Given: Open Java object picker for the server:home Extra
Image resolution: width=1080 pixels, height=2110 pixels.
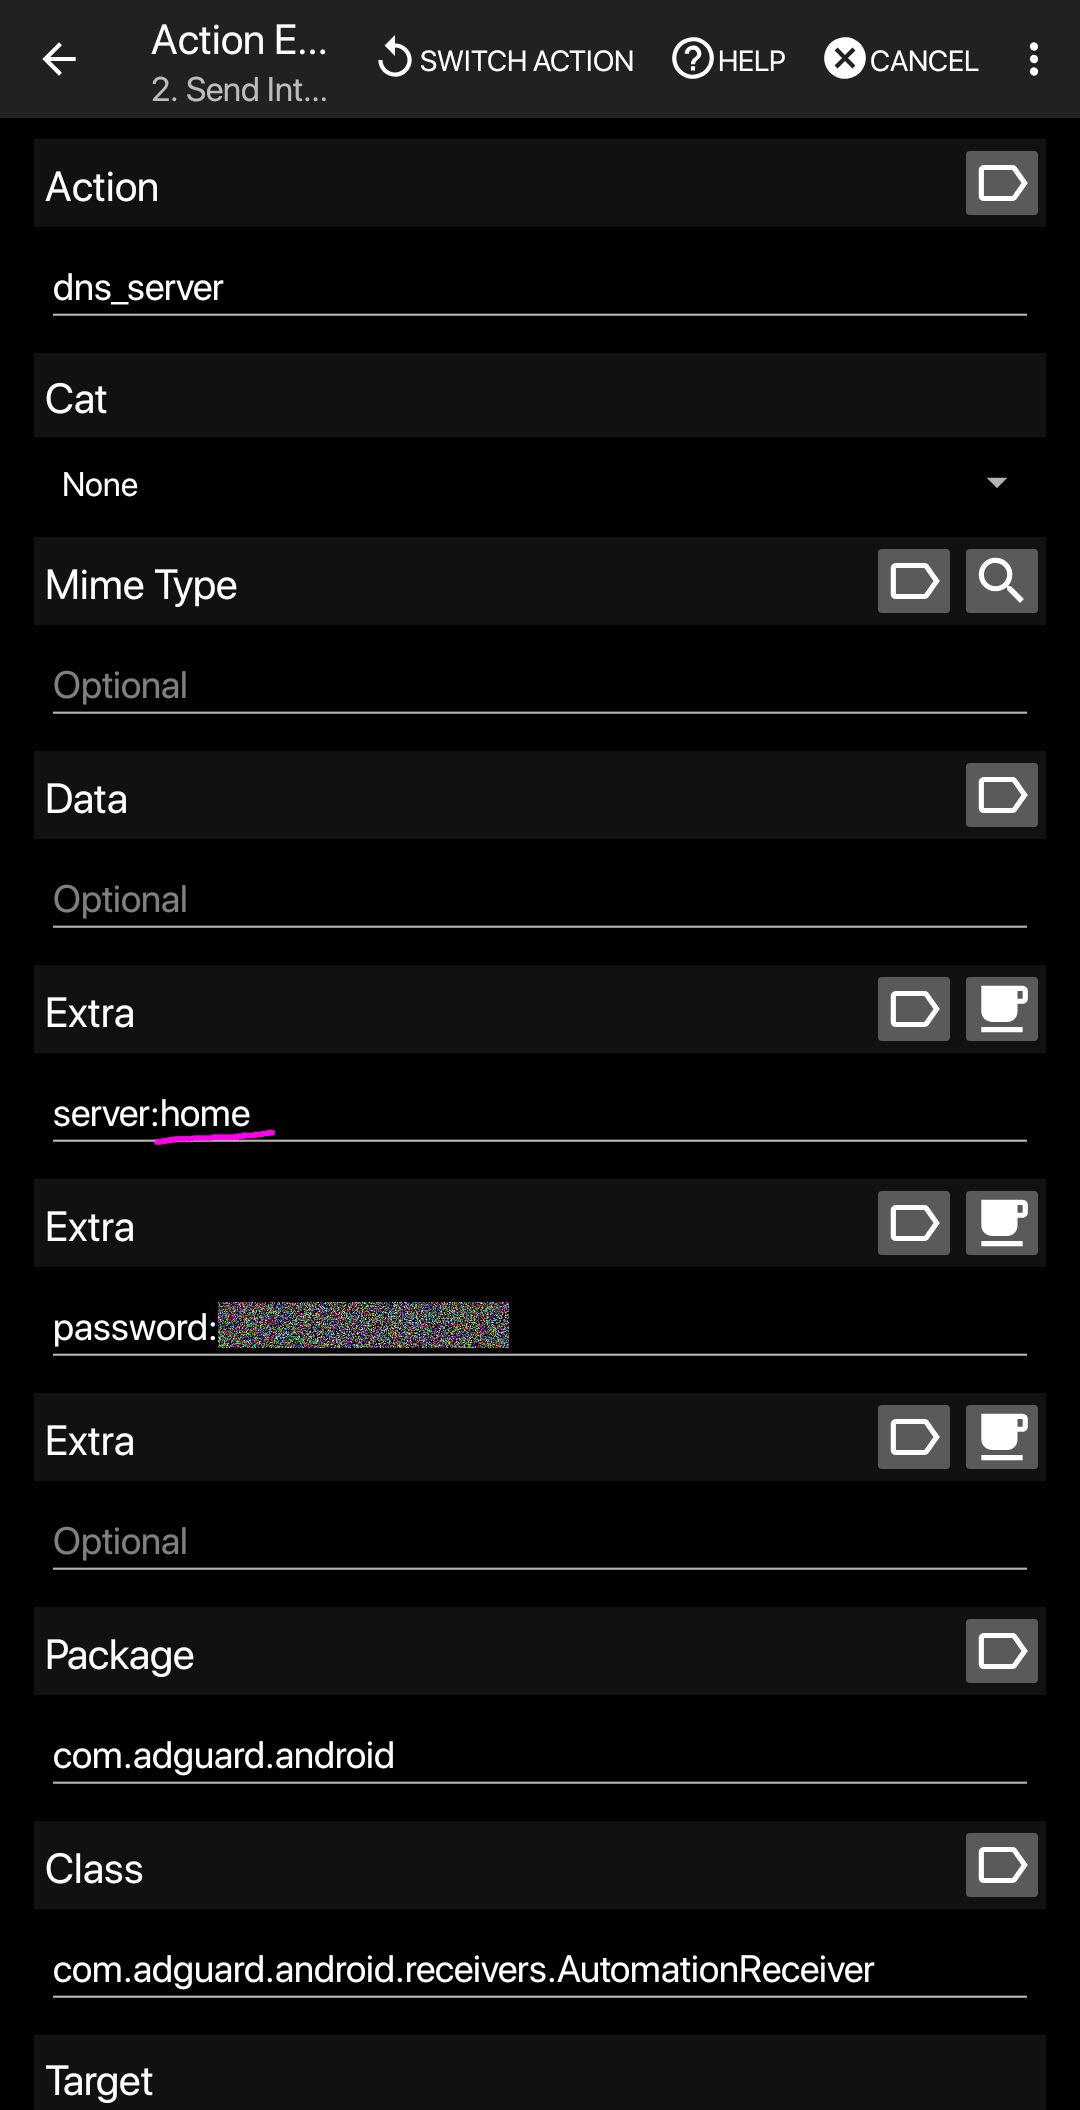Looking at the screenshot, I should (1001, 1009).
